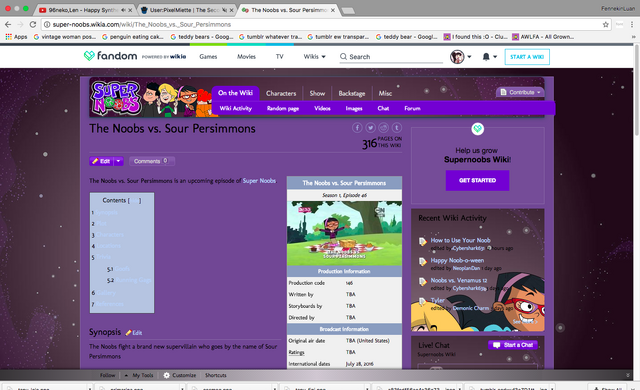Open the Contribute dropdown
640x390 pixels.
click(520, 92)
